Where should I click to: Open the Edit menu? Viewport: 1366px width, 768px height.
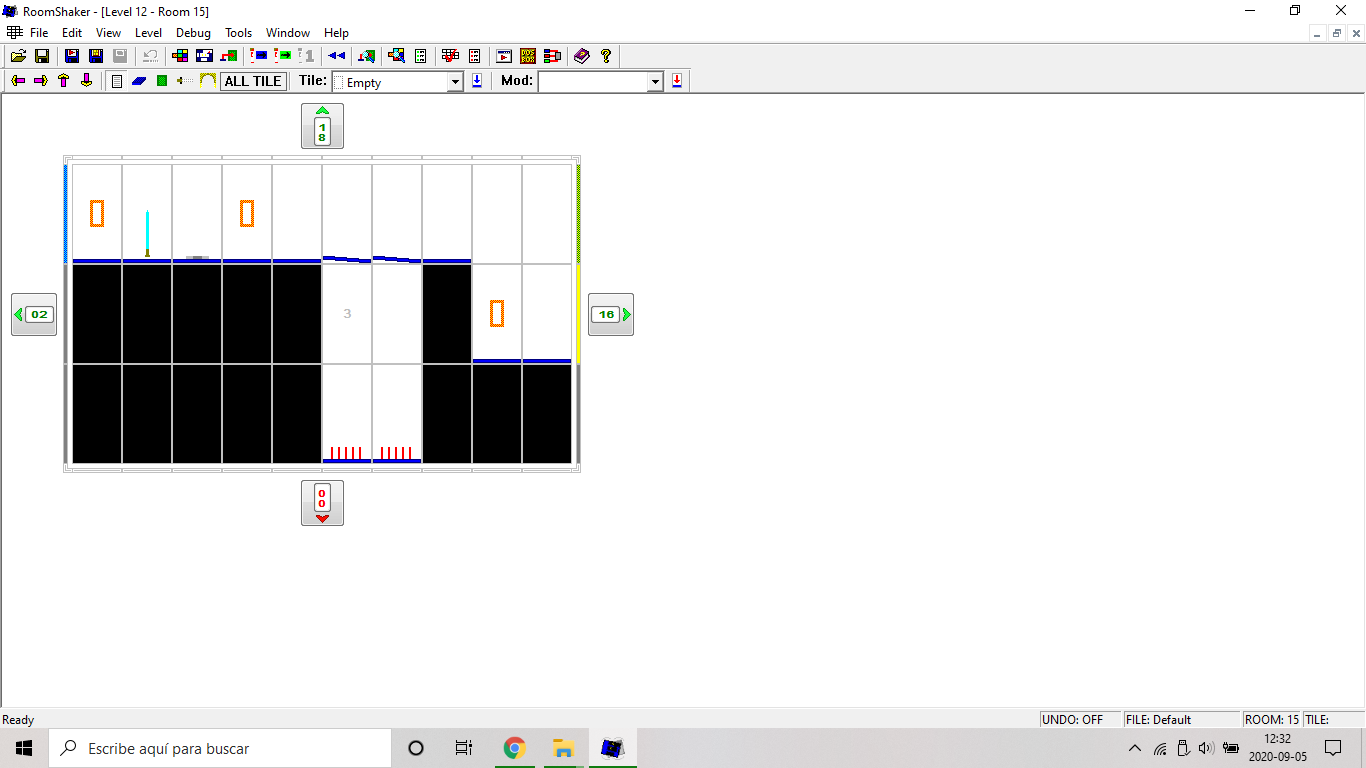coord(72,33)
